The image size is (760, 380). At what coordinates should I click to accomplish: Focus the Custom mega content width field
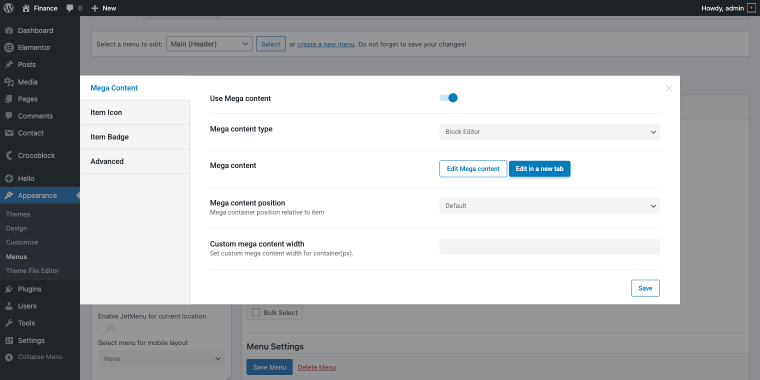[x=549, y=247]
